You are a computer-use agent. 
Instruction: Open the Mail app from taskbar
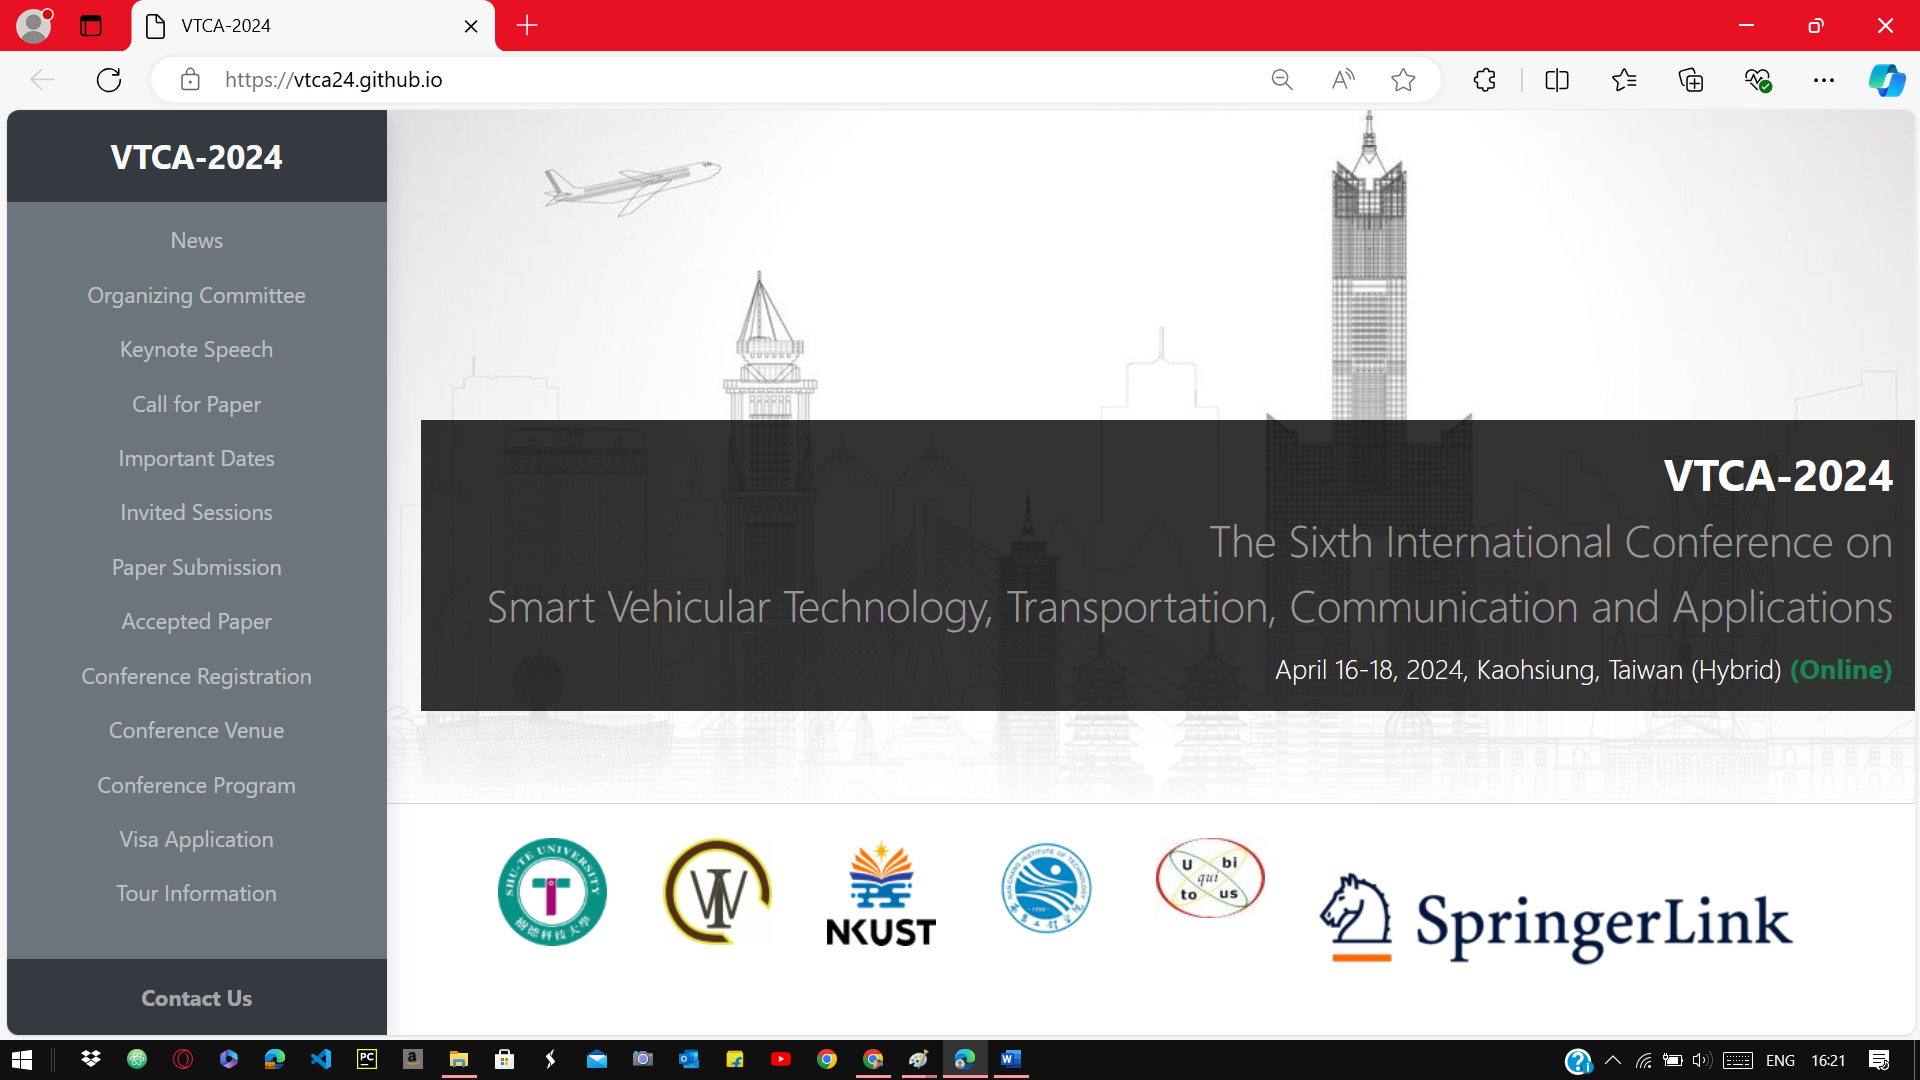tap(597, 1059)
